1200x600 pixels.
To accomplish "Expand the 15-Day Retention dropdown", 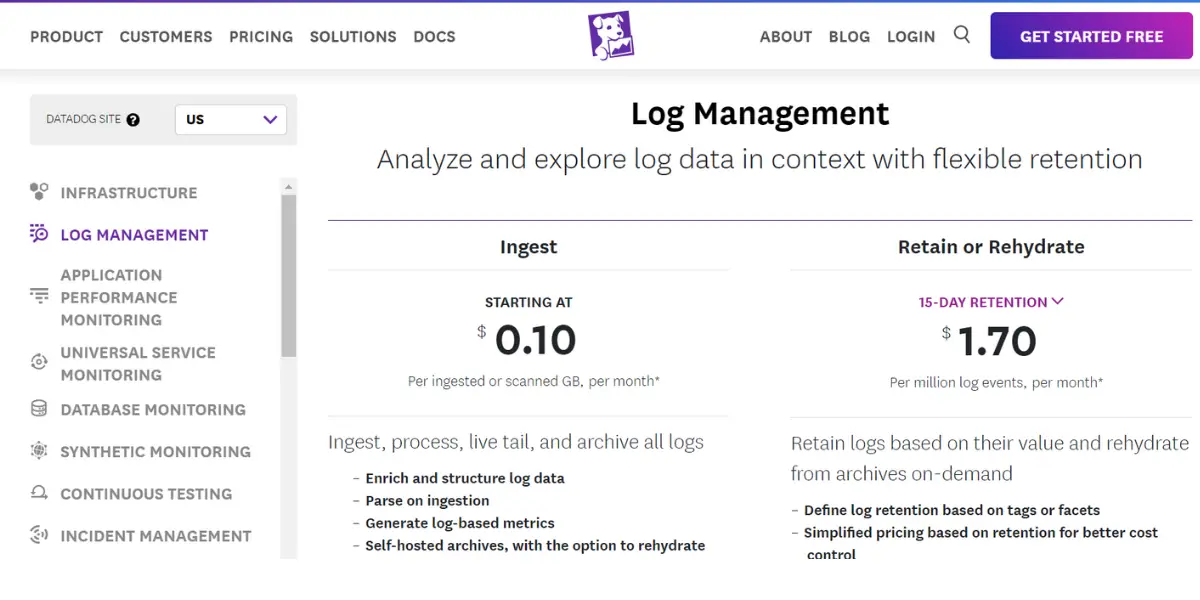I will pyautogui.click(x=991, y=302).
